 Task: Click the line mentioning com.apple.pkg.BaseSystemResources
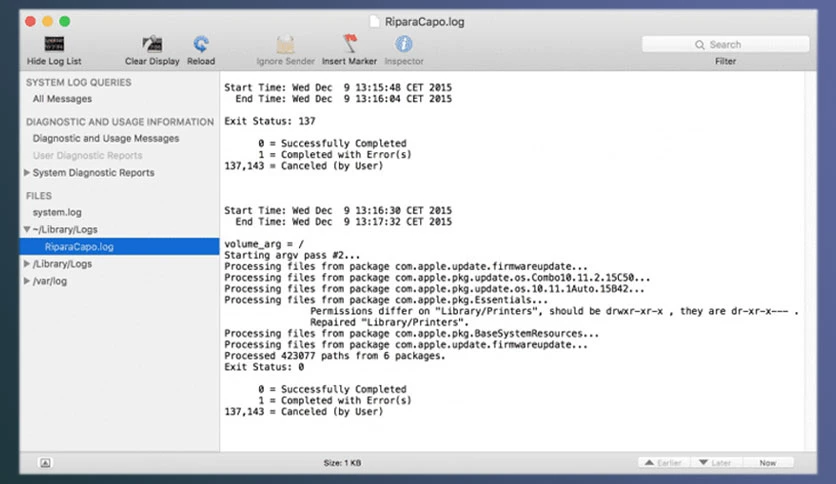tap(412, 333)
